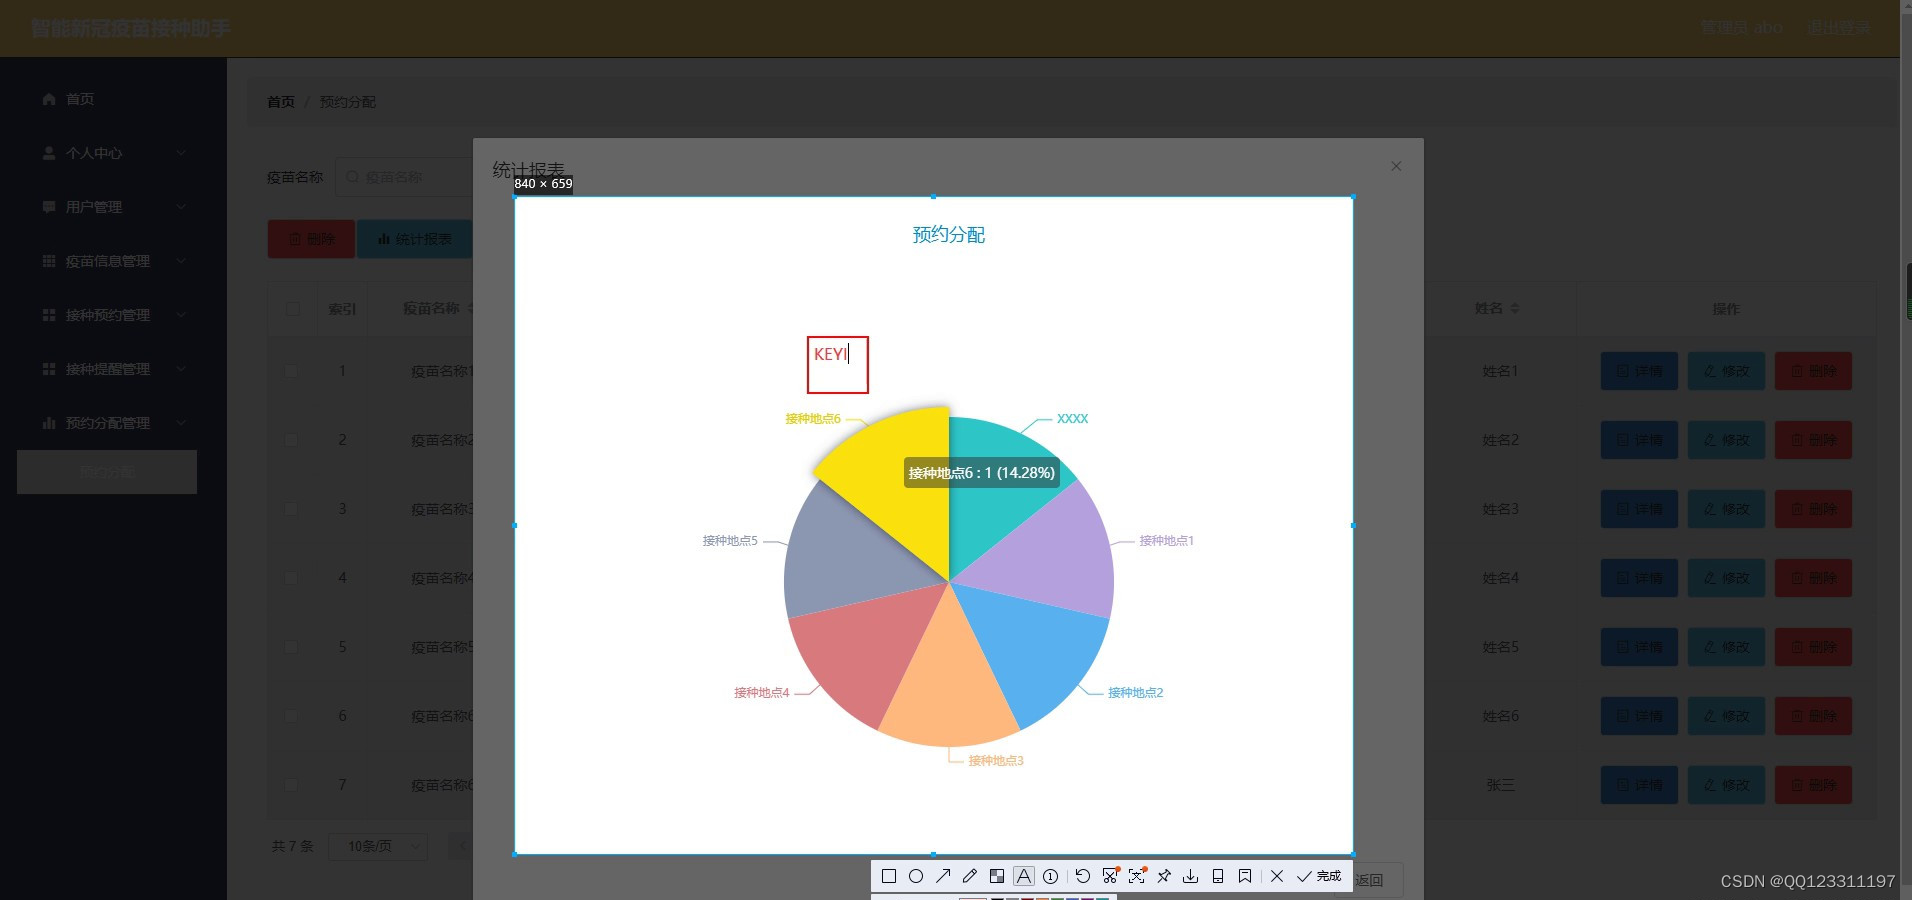Tick checkbox for row 5
1912x900 pixels.
[x=291, y=647]
